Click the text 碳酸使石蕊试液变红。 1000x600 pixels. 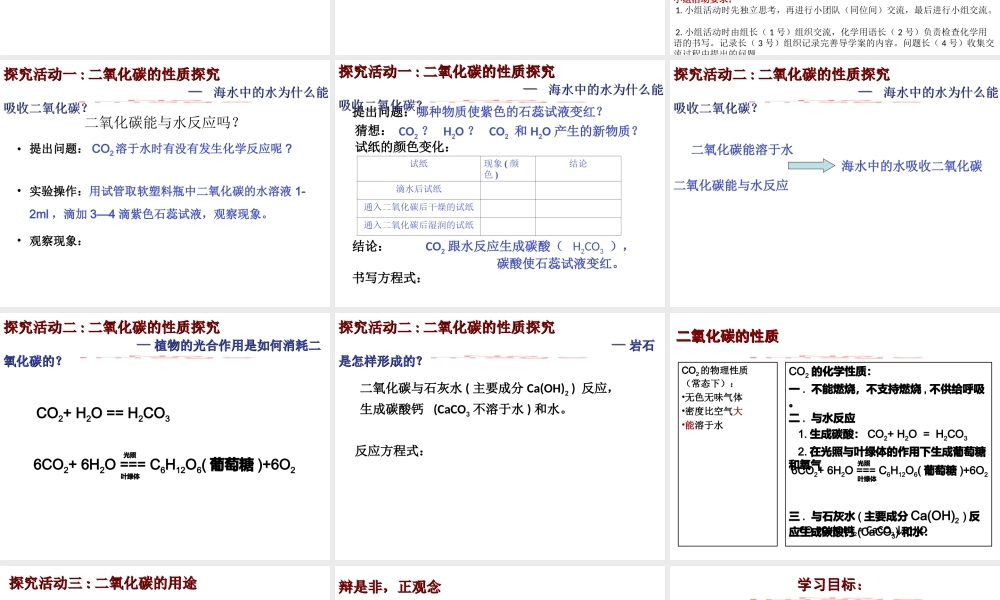[558, 263]
